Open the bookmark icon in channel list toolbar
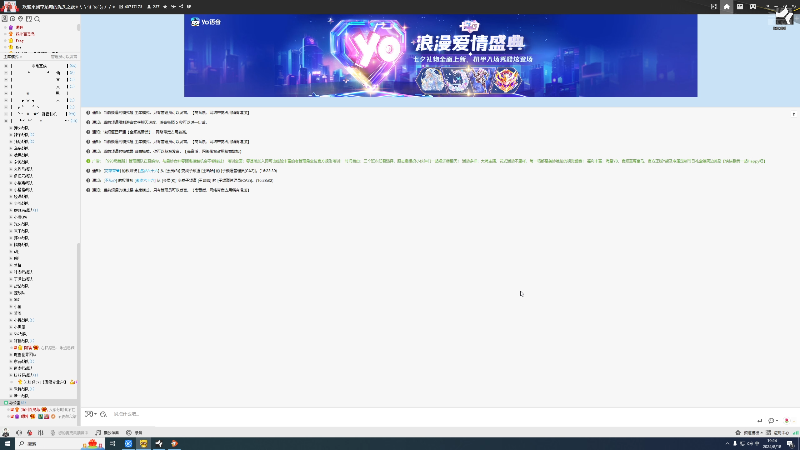The width and height of the screenshot is (800, 450). [29, 19]
